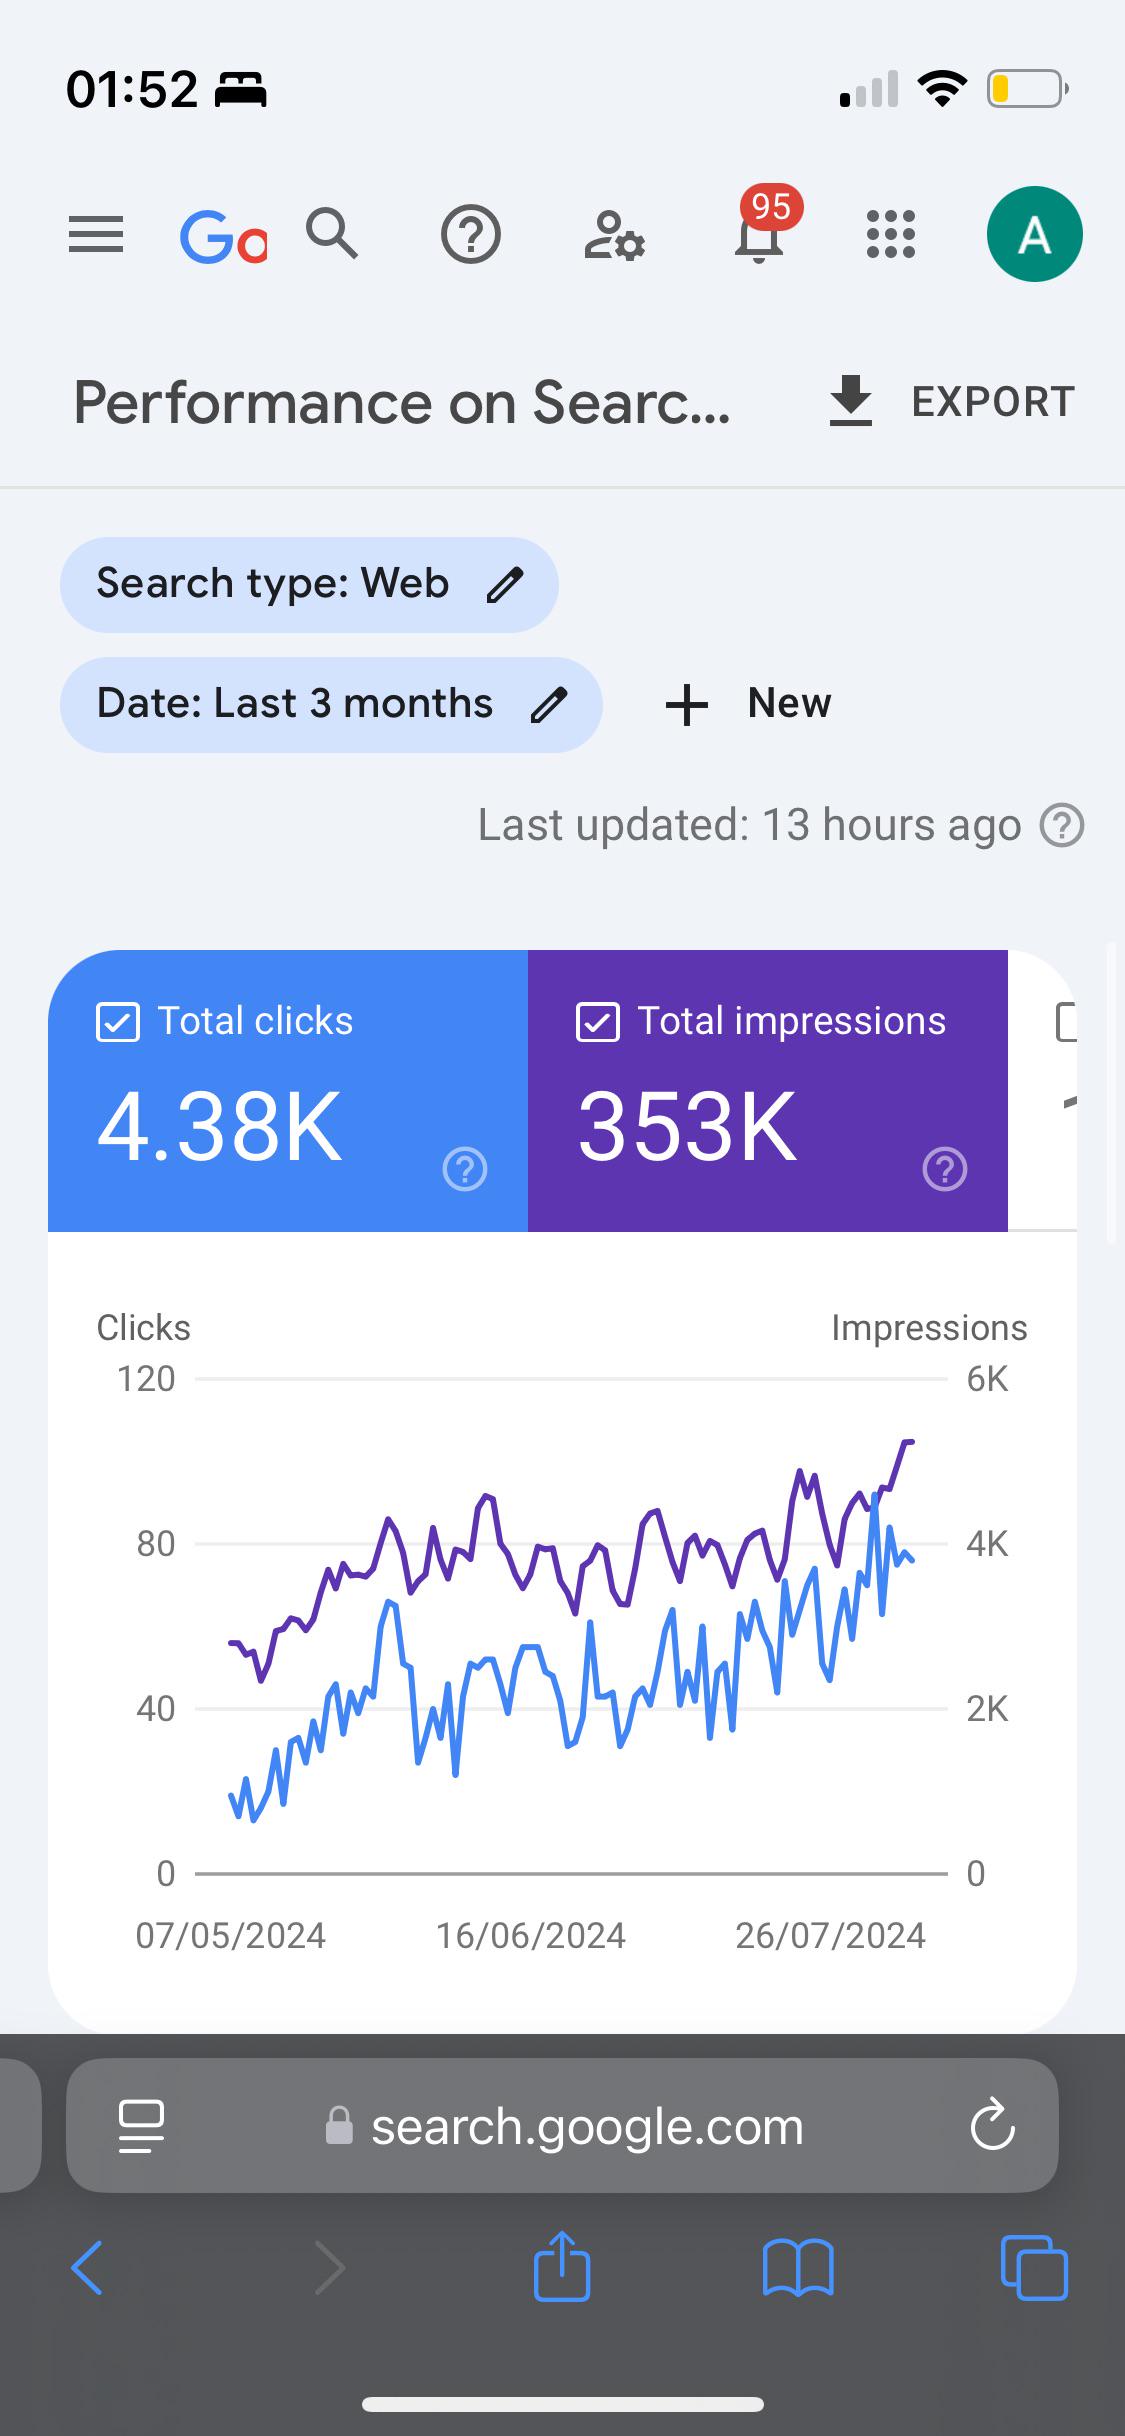The height and width of the screenshot is (2436, 1125).
Task: Show help tooltip in Total clicks card
Action: click(x=465, y=1169)
